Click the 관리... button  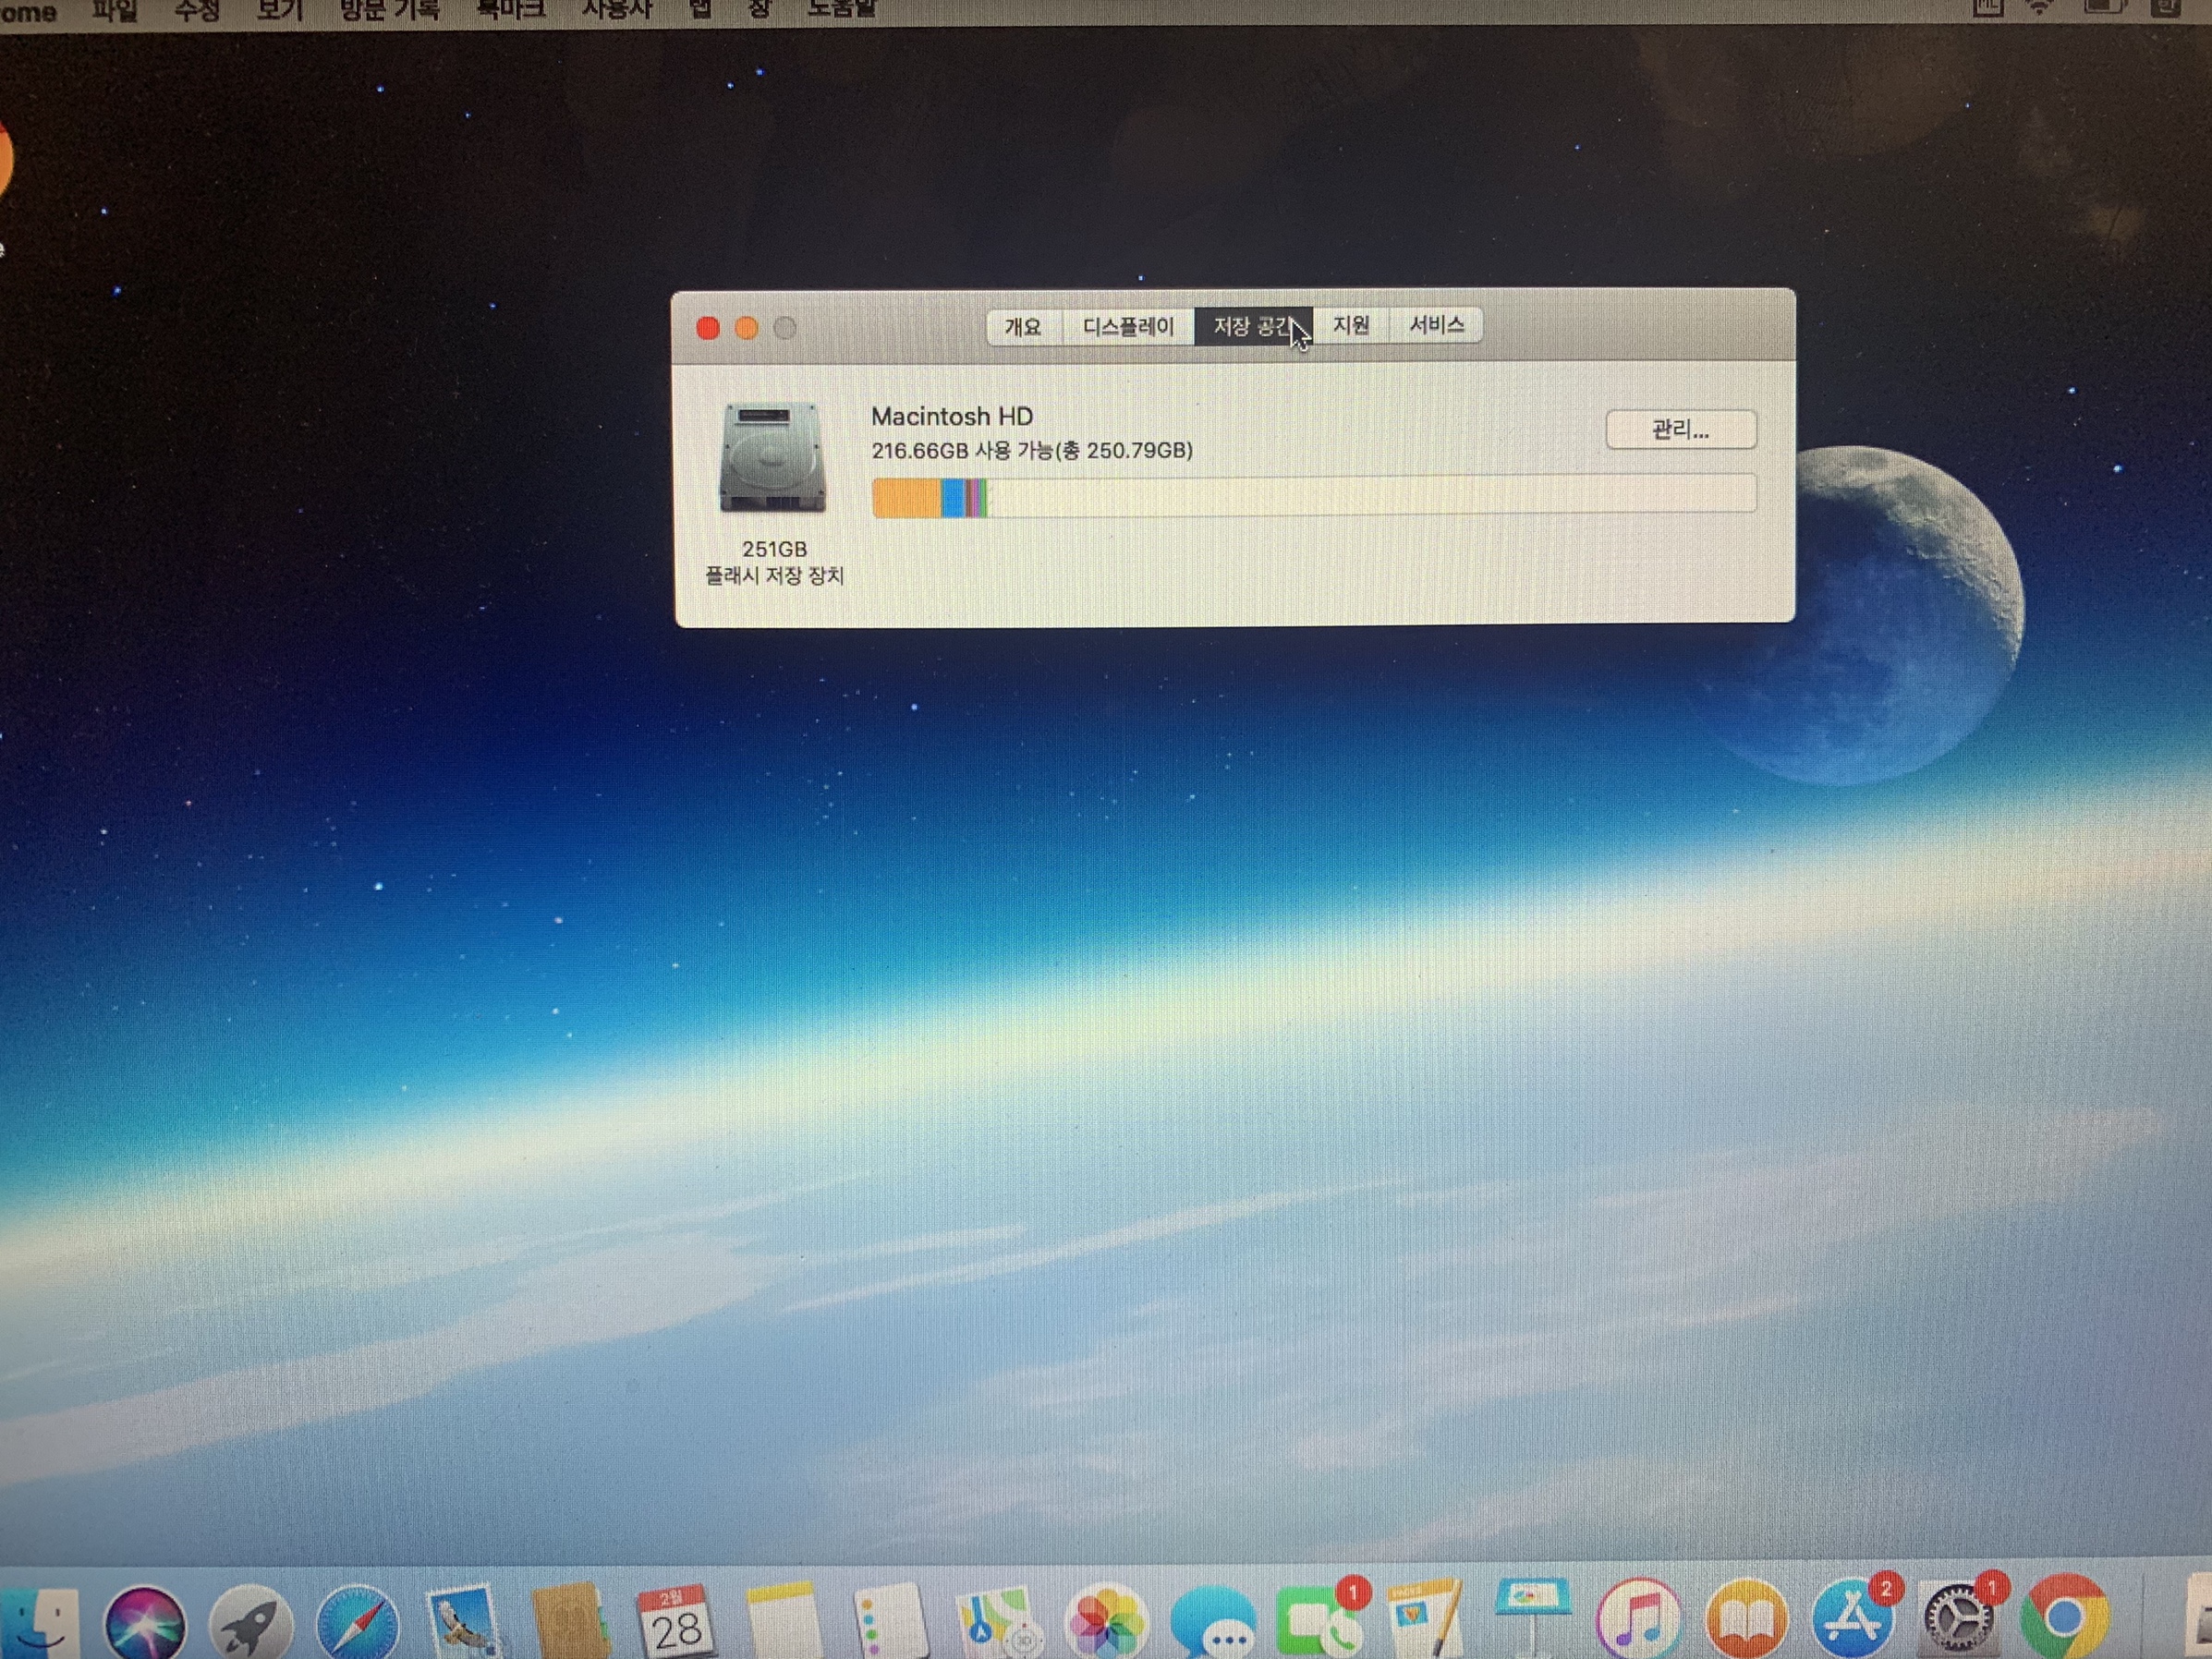1680,430
